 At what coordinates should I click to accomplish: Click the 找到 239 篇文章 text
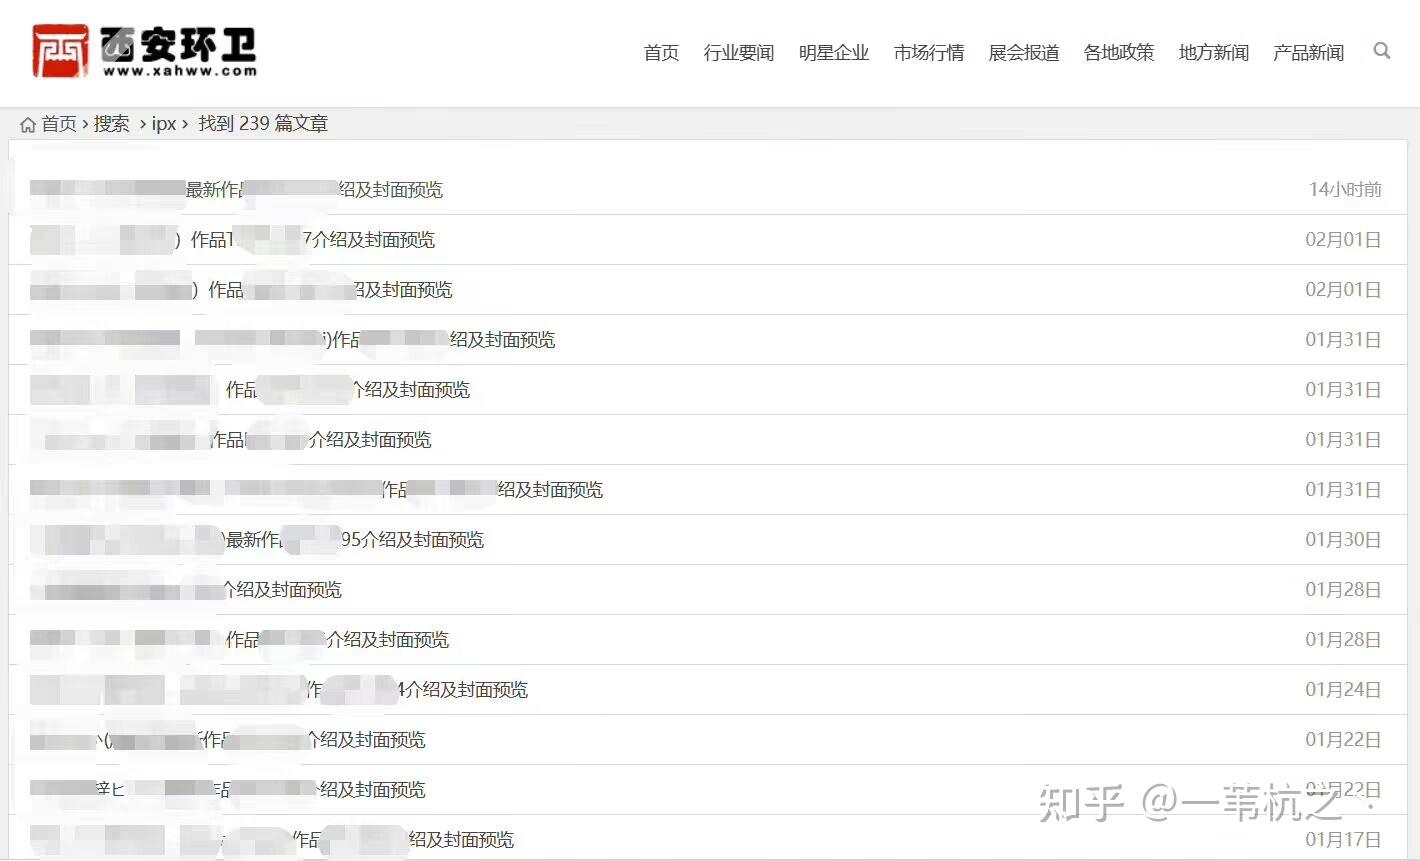[263, 124]
